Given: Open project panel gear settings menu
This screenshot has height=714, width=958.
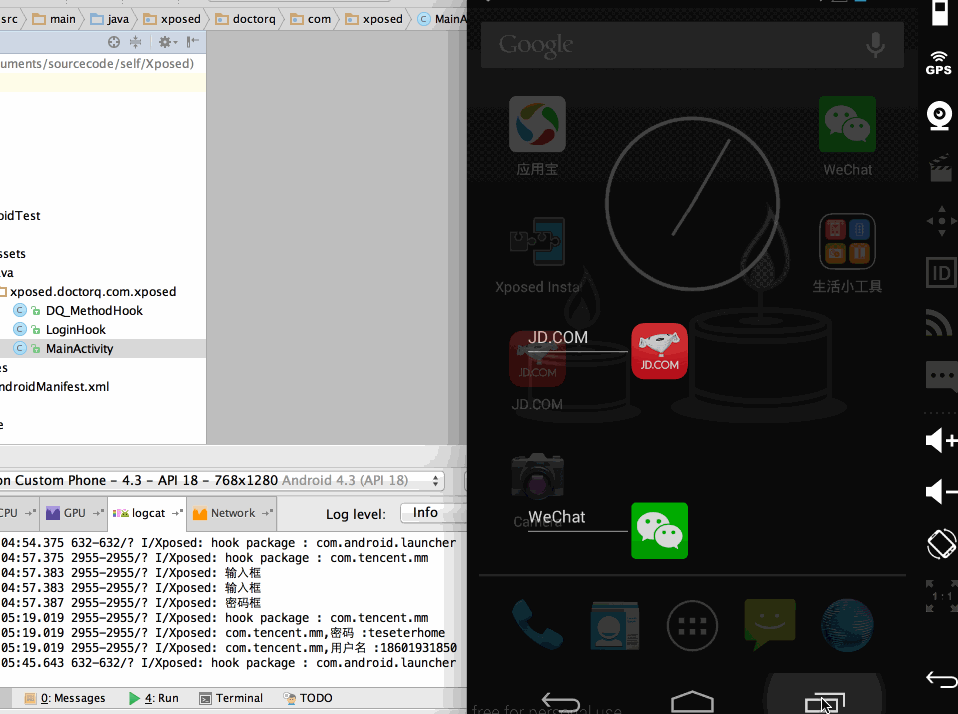Looking at the screenshot, I should pyautogui.click(x=166, y=42).
